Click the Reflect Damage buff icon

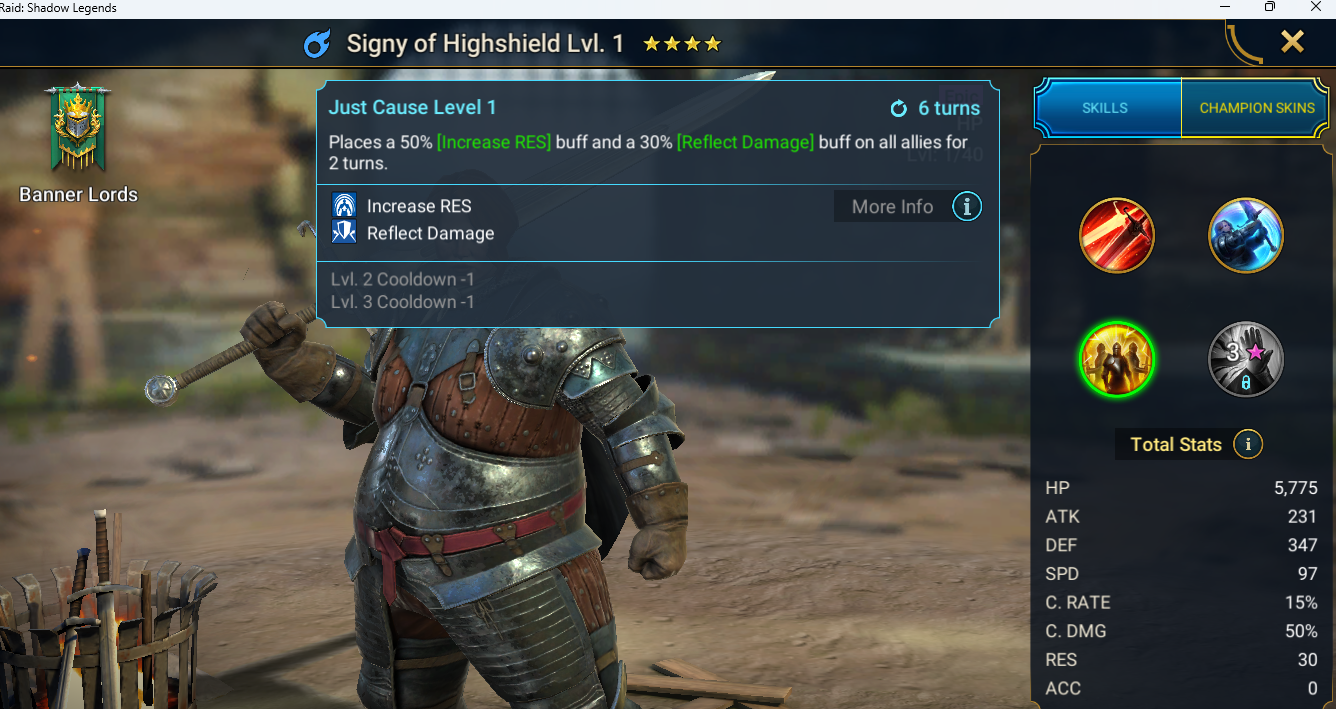click(x=344, y=233)
